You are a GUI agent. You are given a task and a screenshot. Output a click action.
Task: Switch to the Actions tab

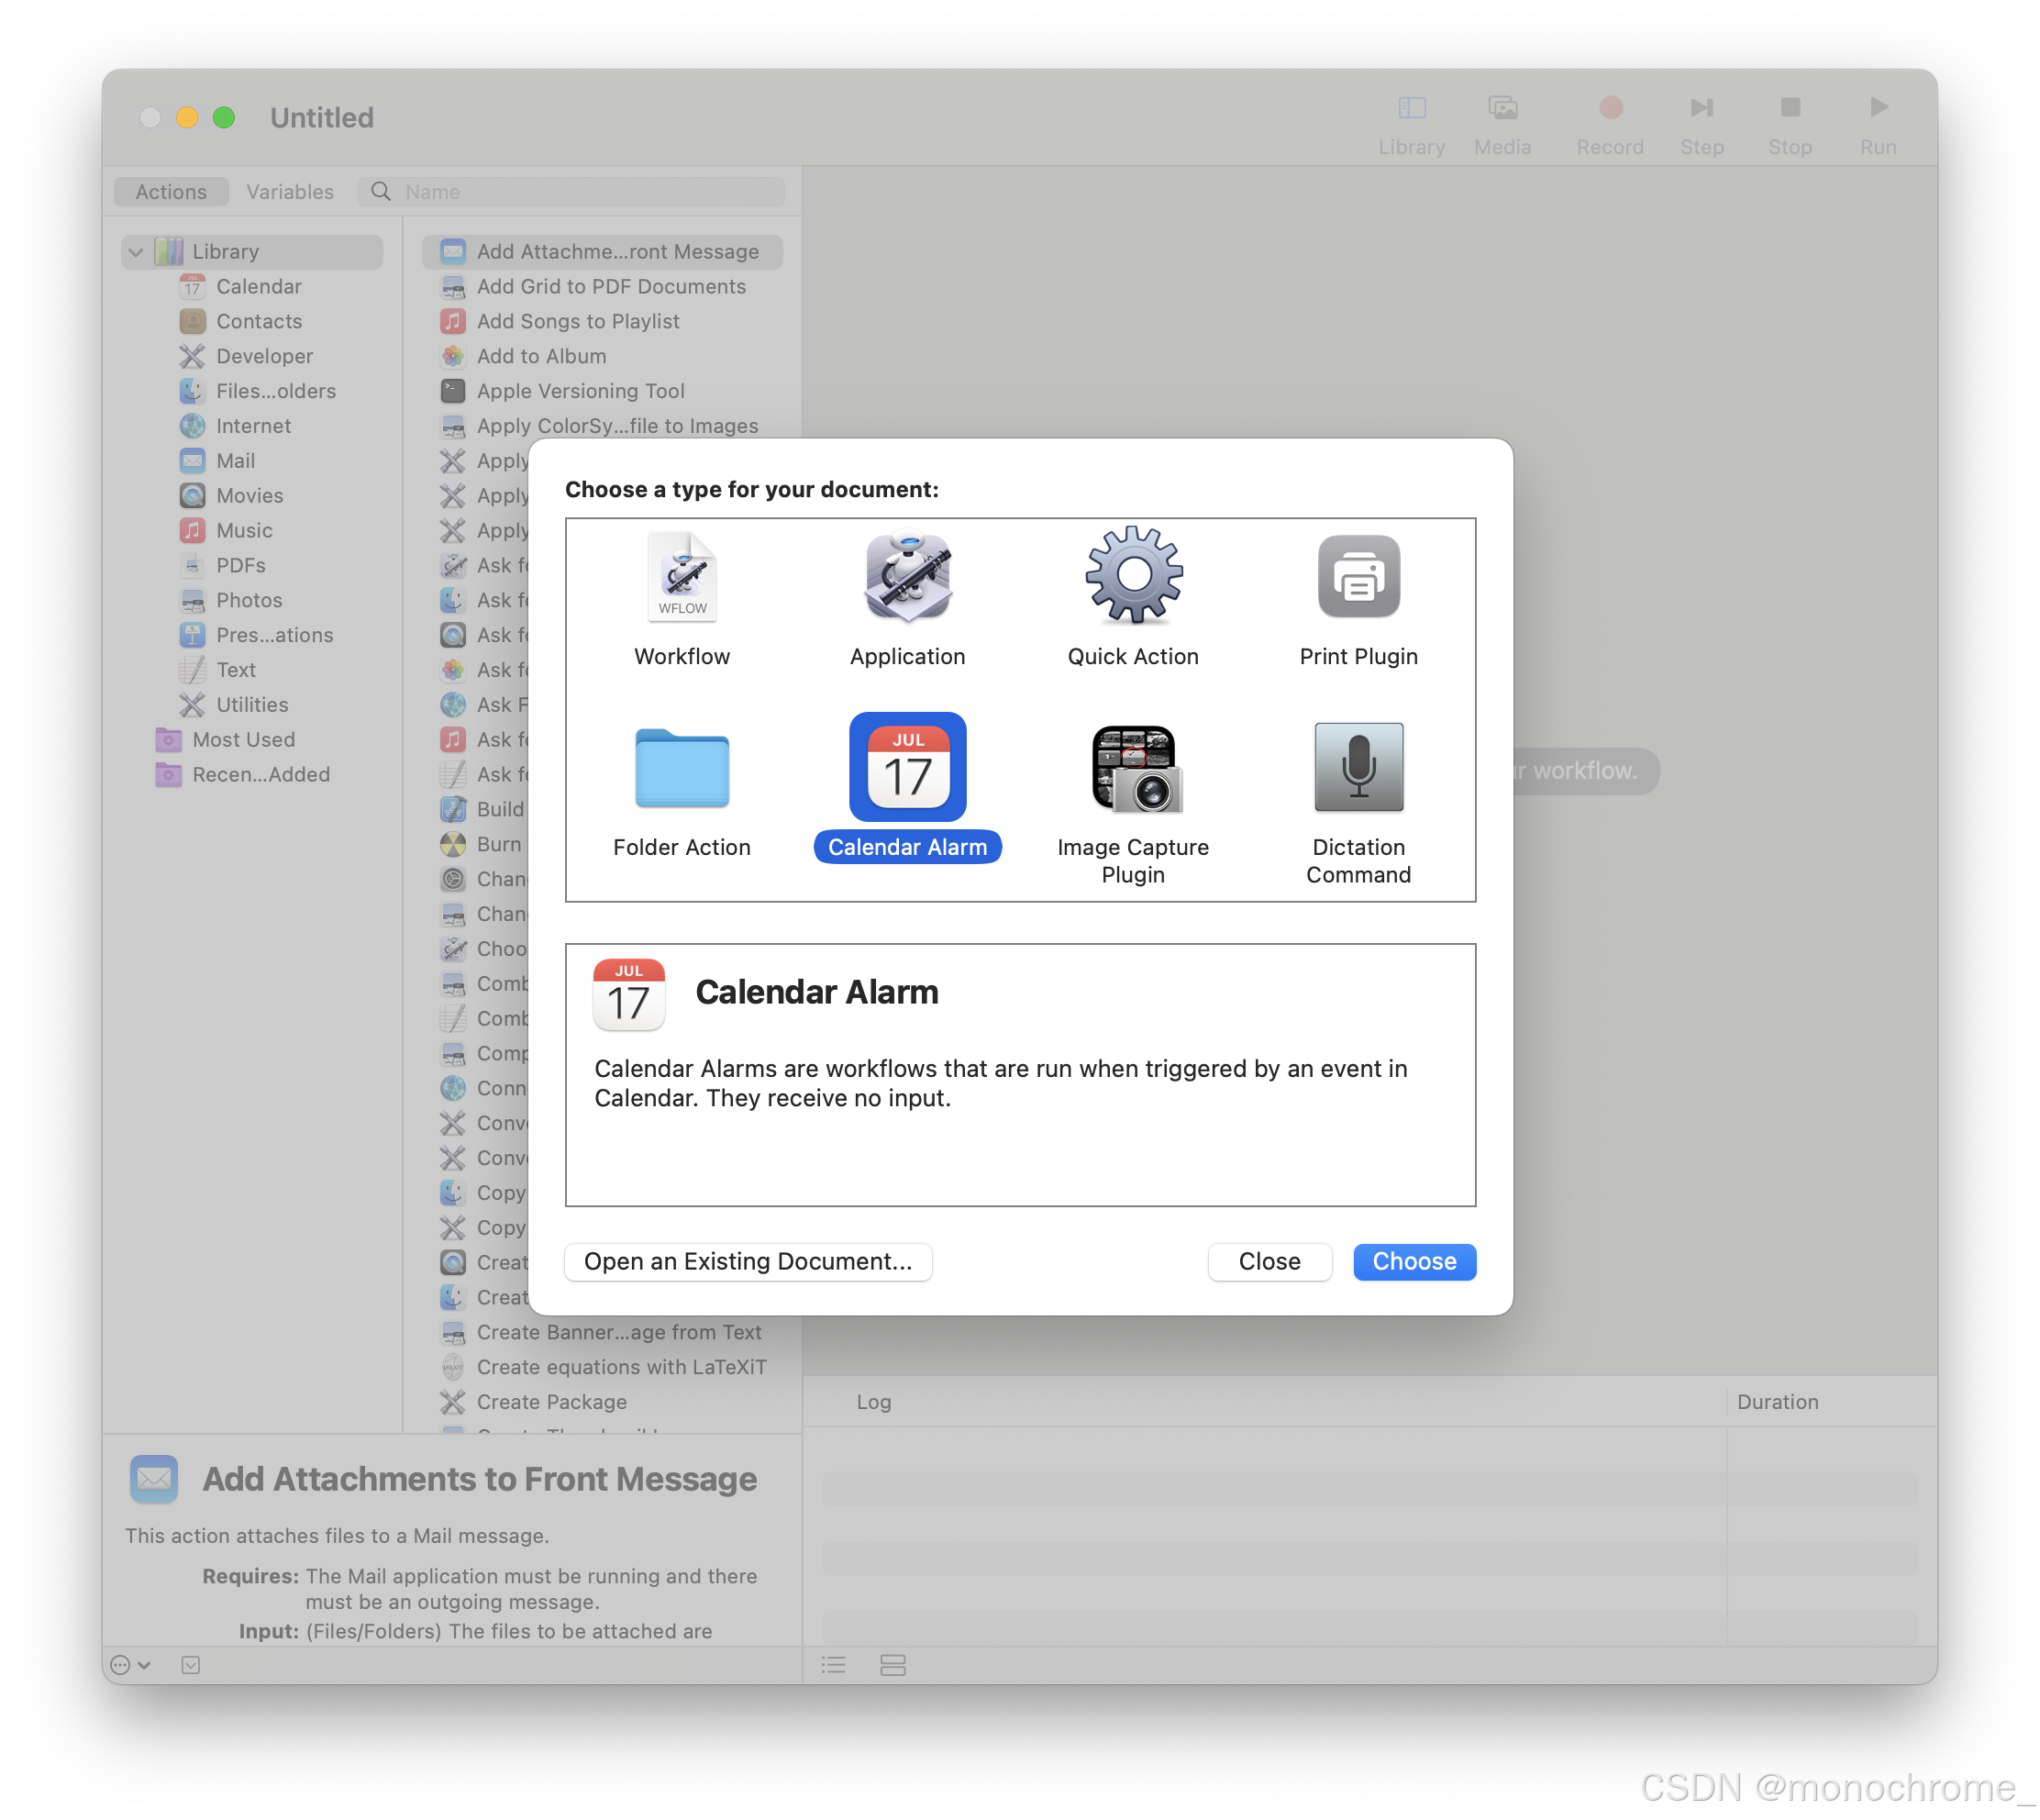(171, 192)
